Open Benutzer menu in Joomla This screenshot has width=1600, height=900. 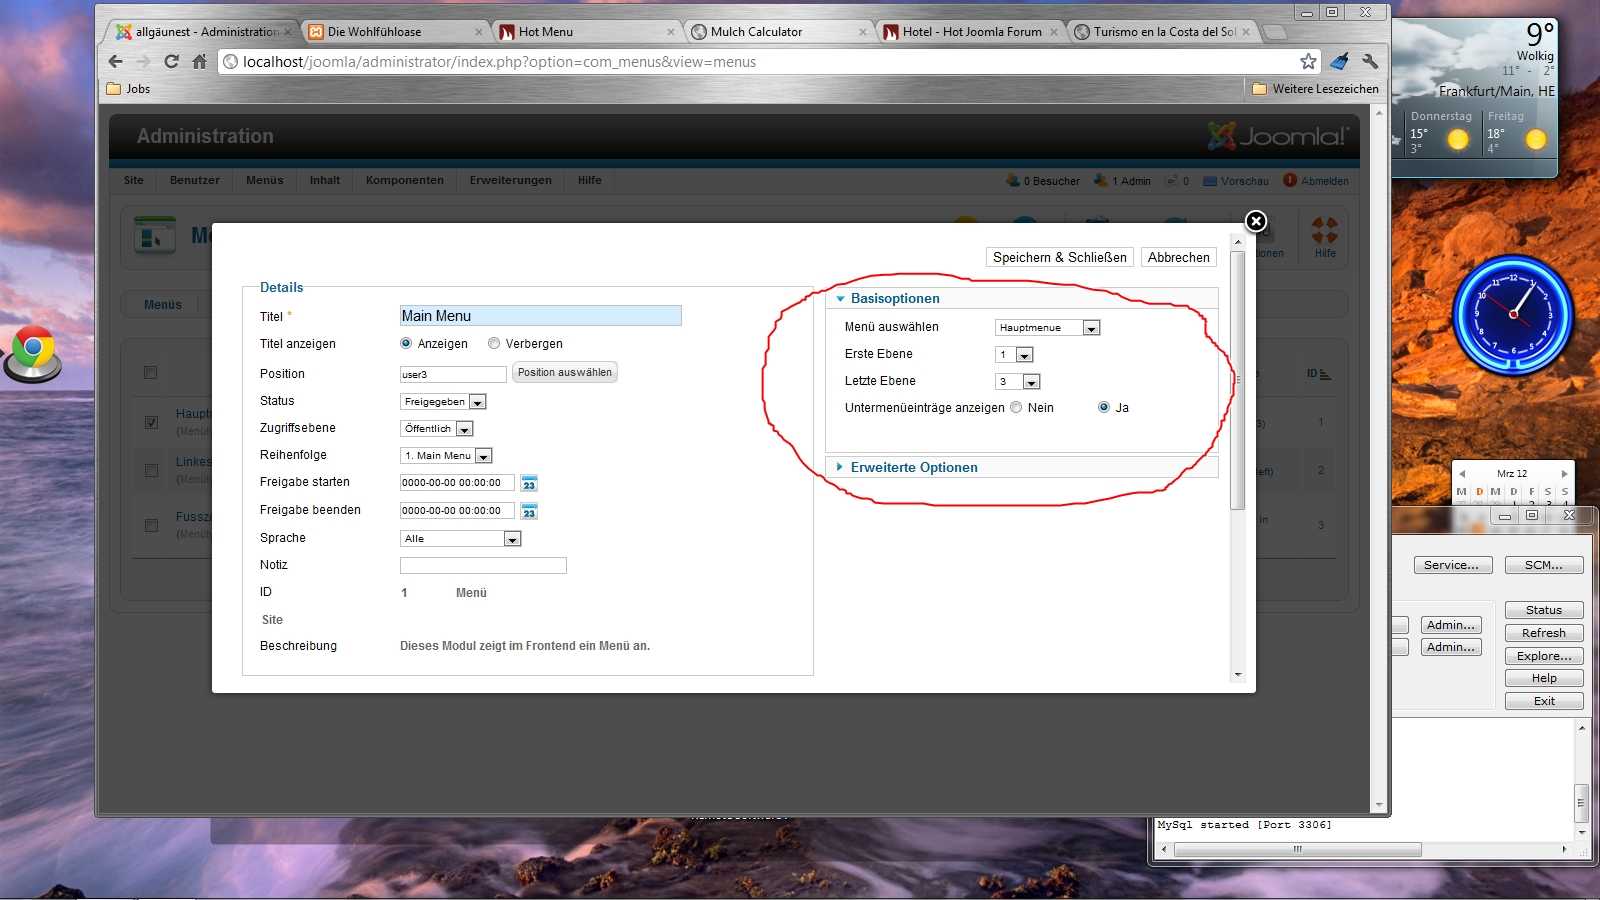click(x=195, y=180)
